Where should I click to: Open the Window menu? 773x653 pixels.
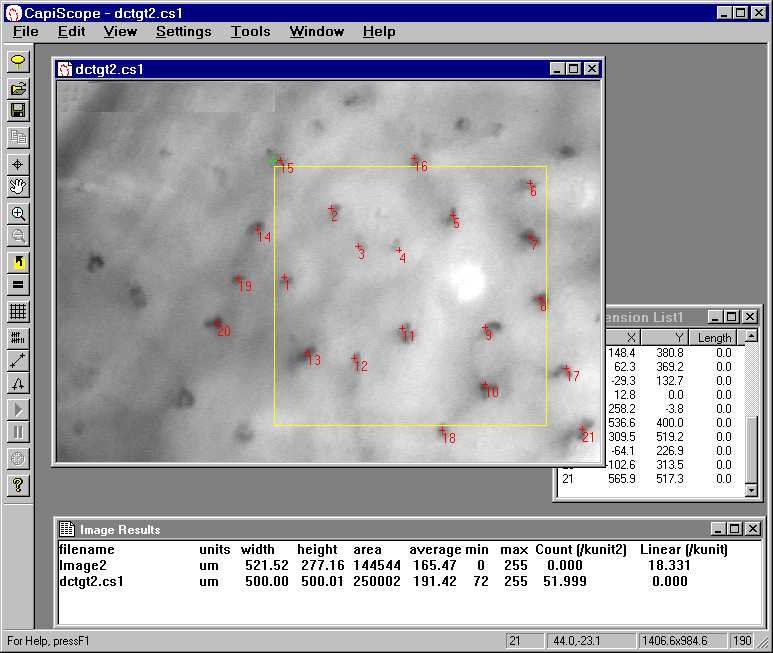pyautogui.click(x=316, y=32)
